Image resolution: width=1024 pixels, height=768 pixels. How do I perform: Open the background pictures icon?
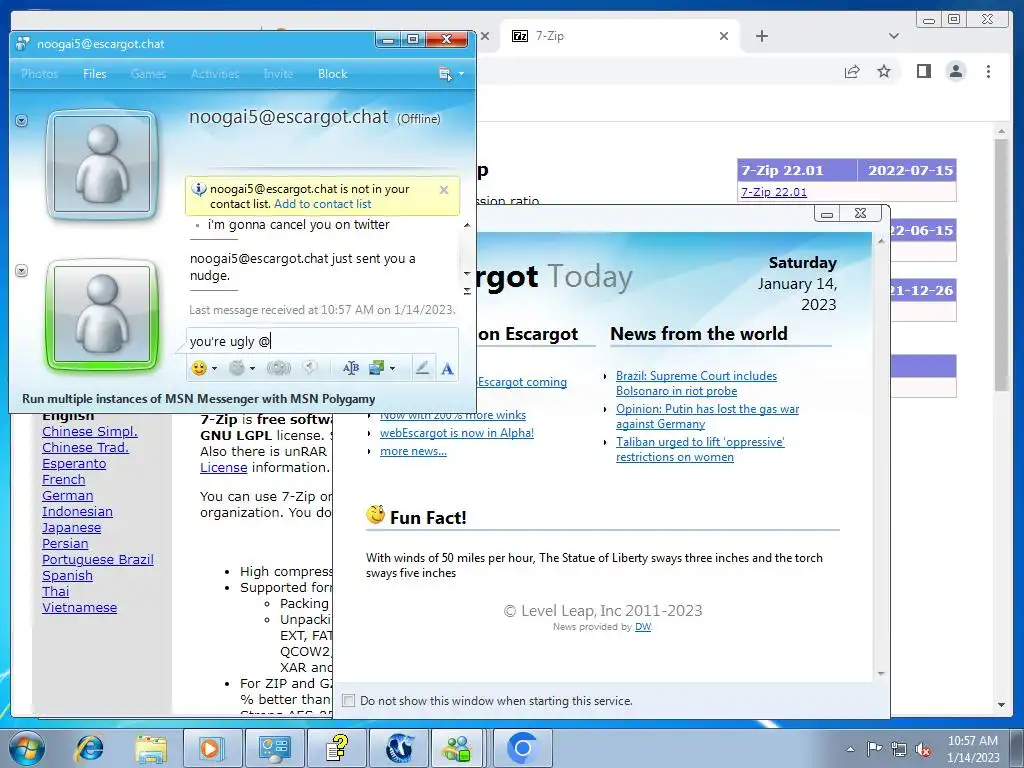click(377, 368)
